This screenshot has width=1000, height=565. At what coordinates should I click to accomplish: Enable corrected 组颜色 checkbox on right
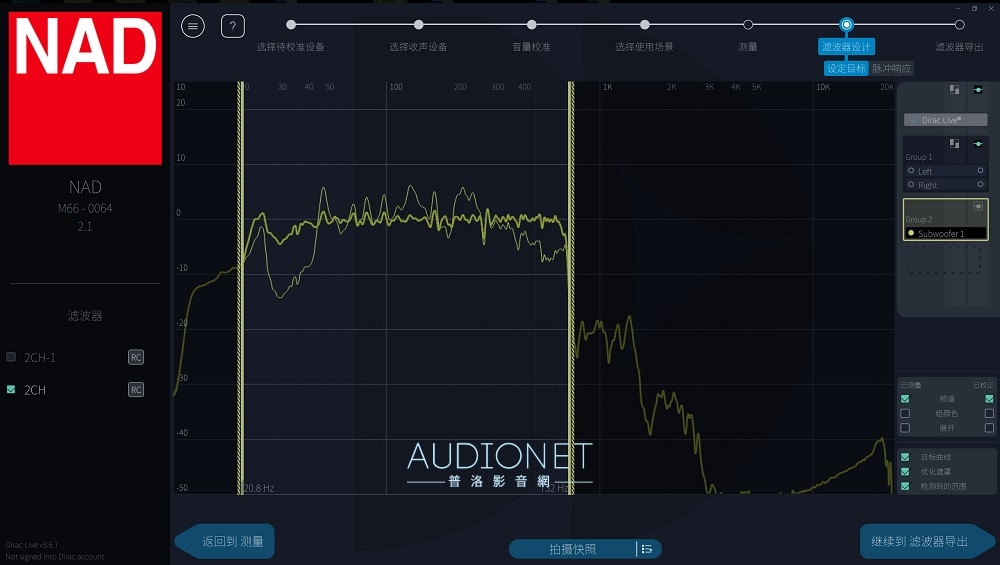click(989, 413)
